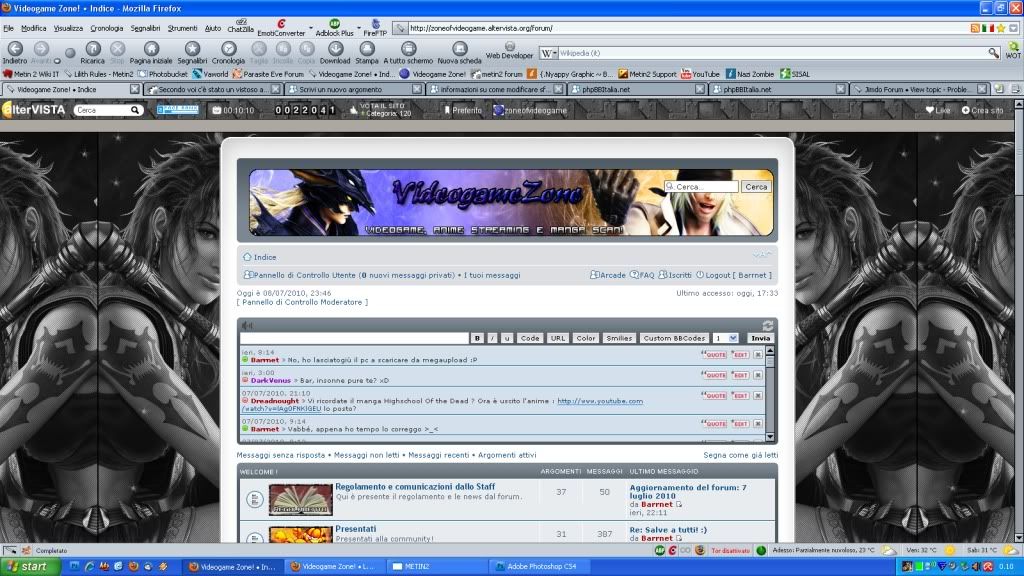Delete Barrnet's first chat message with X icon
Viewport: 1024px width, 576px height.
pos(758,355)
